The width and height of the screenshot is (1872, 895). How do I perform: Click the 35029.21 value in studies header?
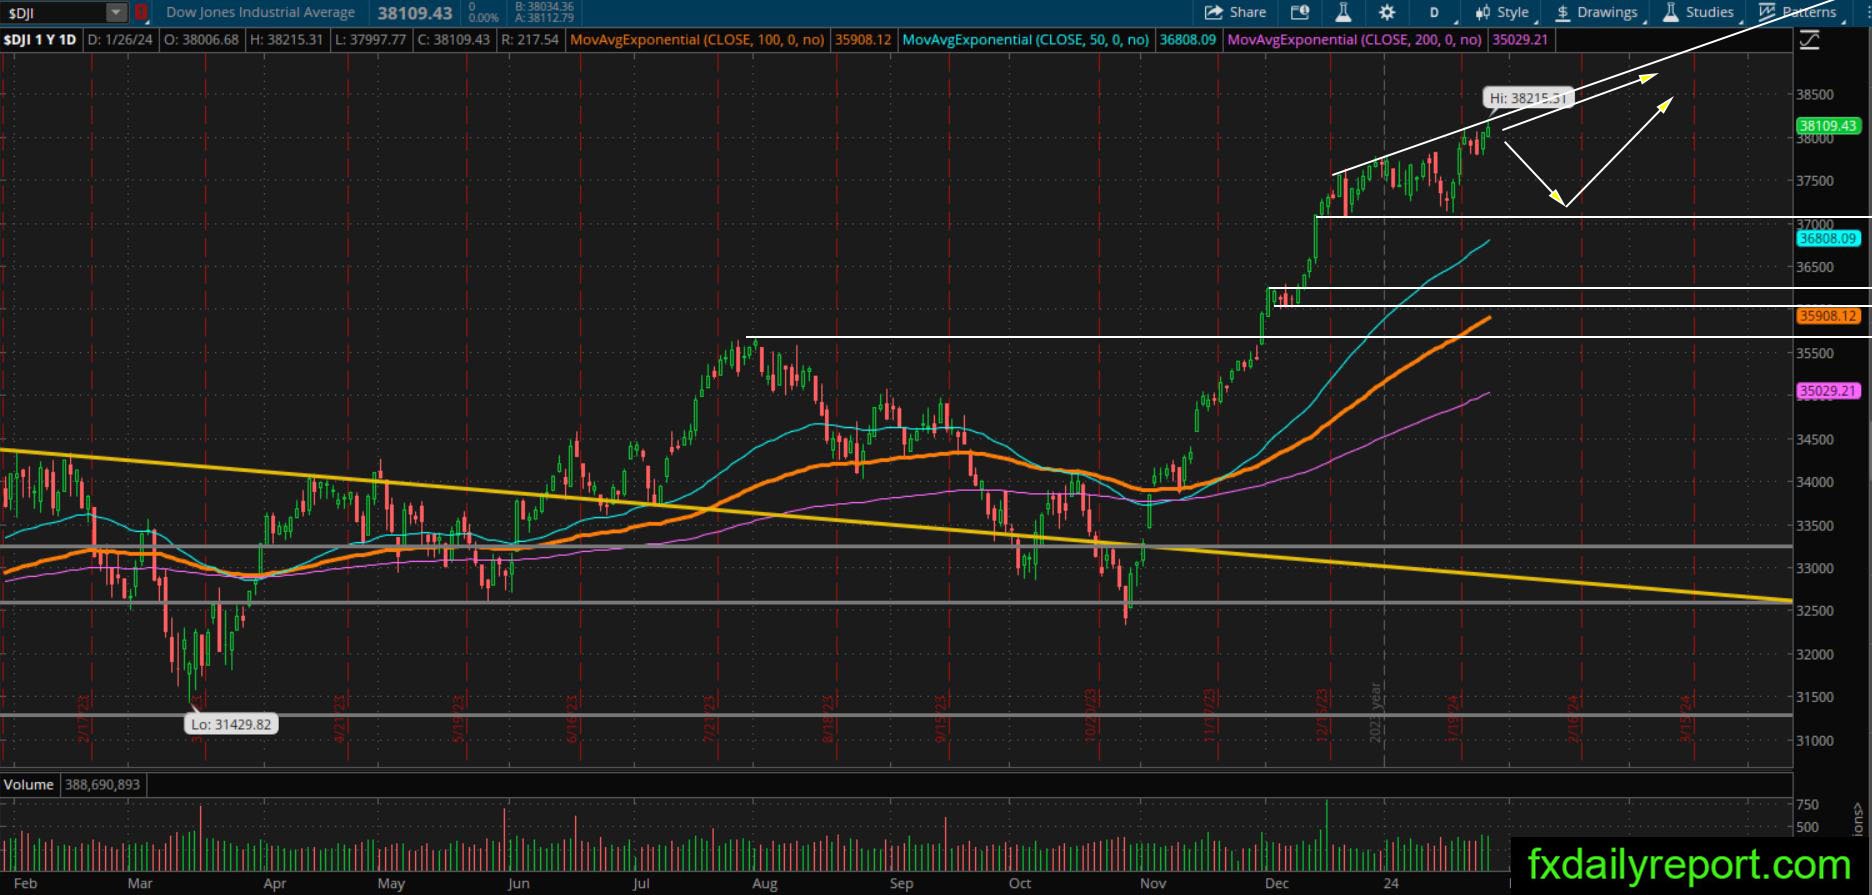coord(1520,40)
